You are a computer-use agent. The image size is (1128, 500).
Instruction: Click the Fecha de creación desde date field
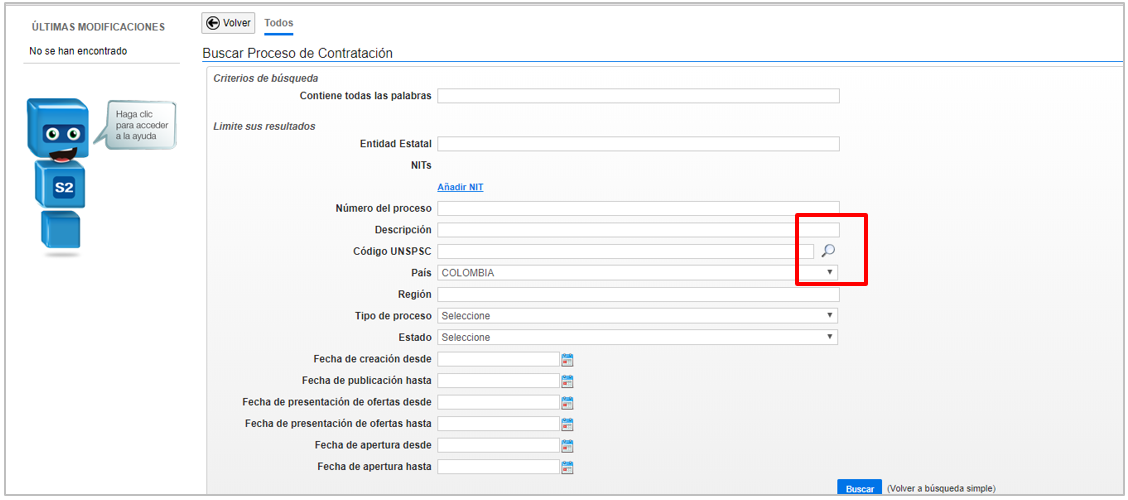click(499, 359)
